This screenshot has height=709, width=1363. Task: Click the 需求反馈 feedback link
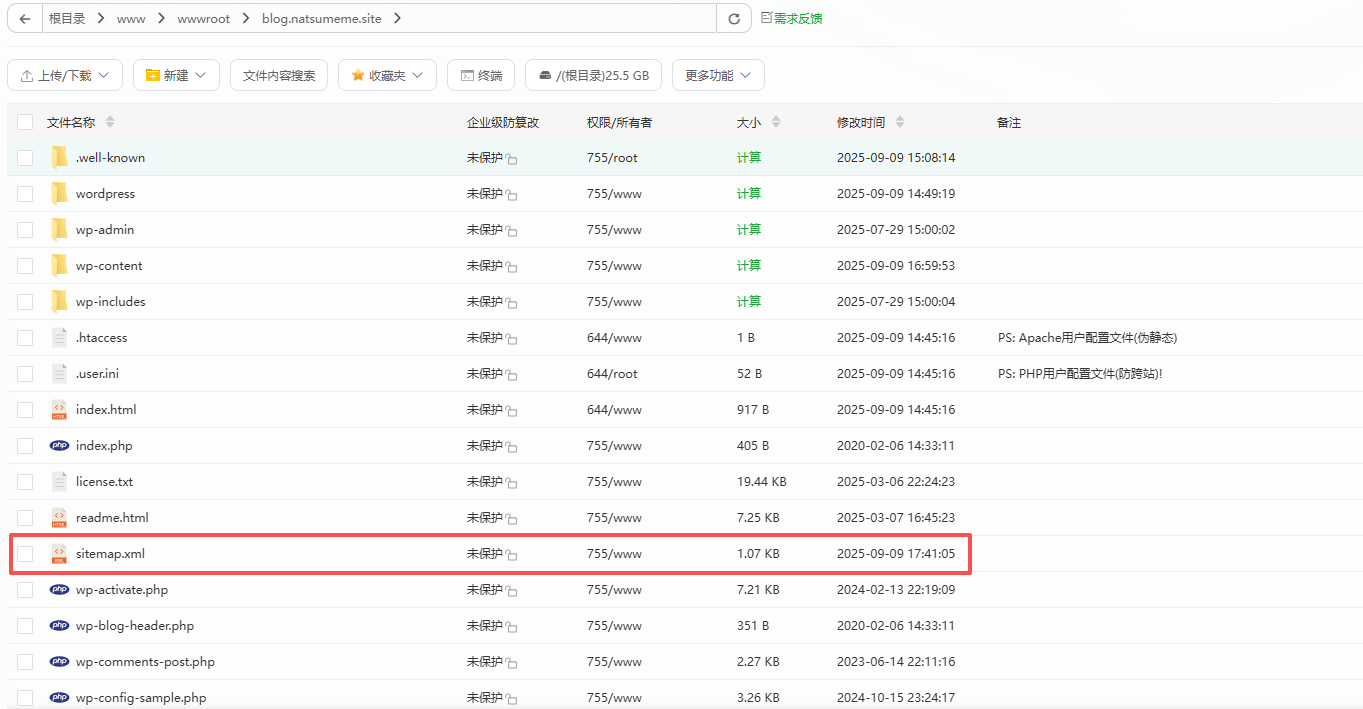click(x=792, y=18)
